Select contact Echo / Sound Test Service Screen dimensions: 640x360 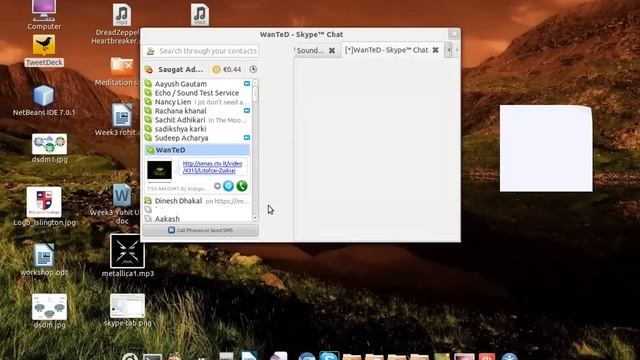pos(198,93)
